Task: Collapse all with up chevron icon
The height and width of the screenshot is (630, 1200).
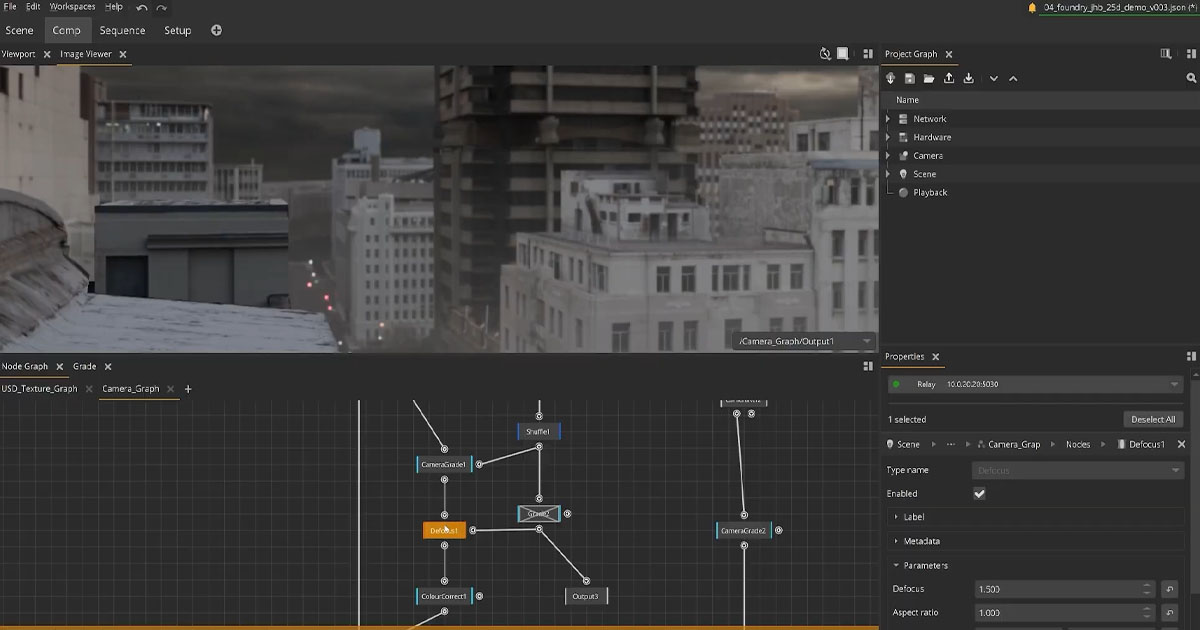Action: click(x=1013, y=78)
